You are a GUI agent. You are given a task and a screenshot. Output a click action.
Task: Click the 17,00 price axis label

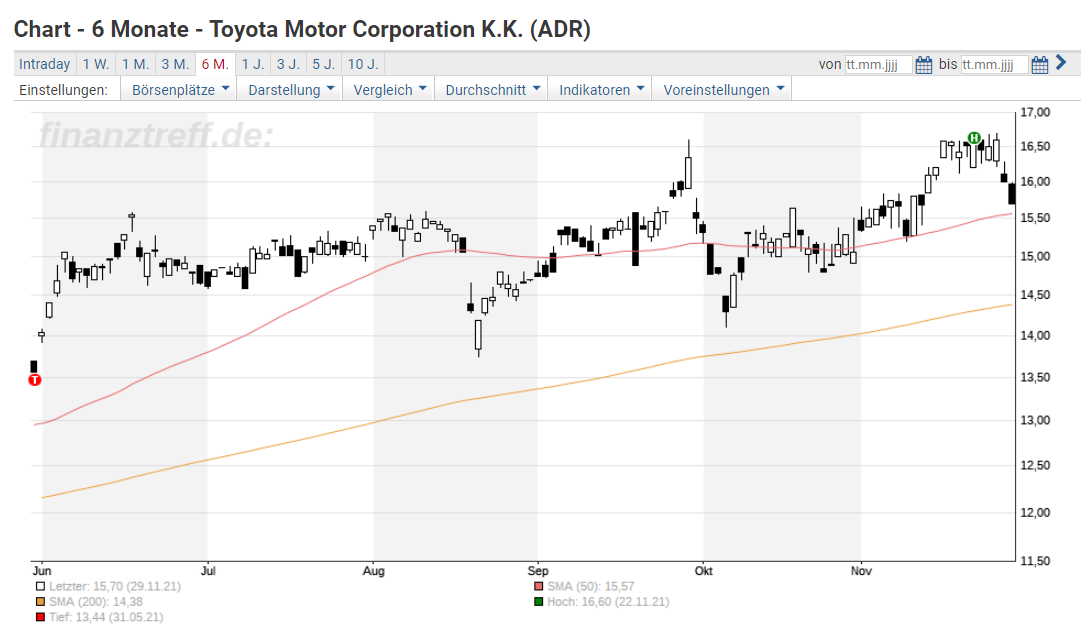[x=1035, y=112]
